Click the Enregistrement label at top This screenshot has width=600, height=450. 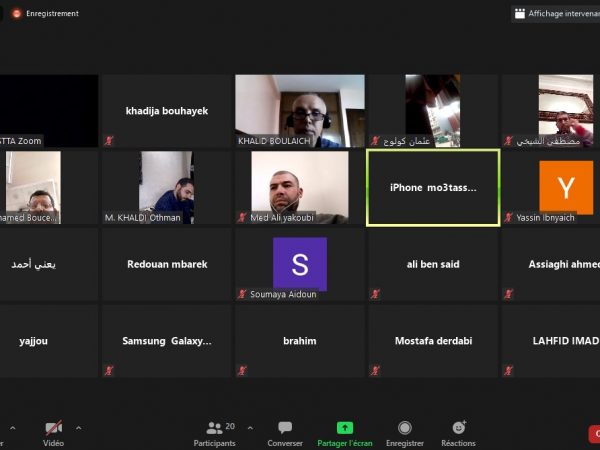tap(52, 14)
